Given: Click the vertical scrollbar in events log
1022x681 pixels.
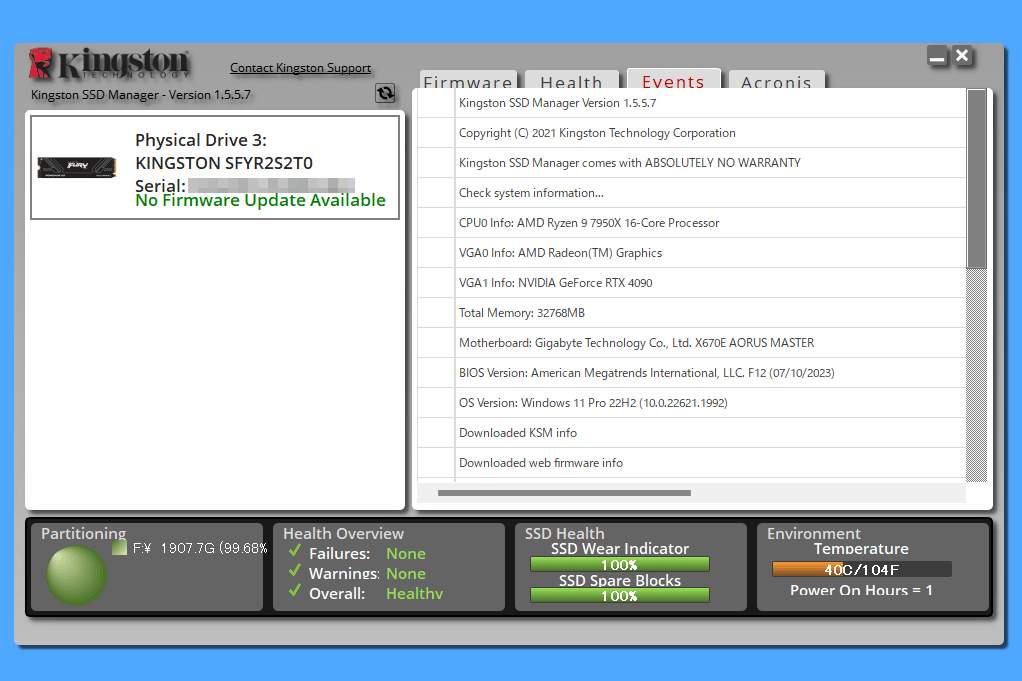Looking at the screenshot, I should pos(977,180).
